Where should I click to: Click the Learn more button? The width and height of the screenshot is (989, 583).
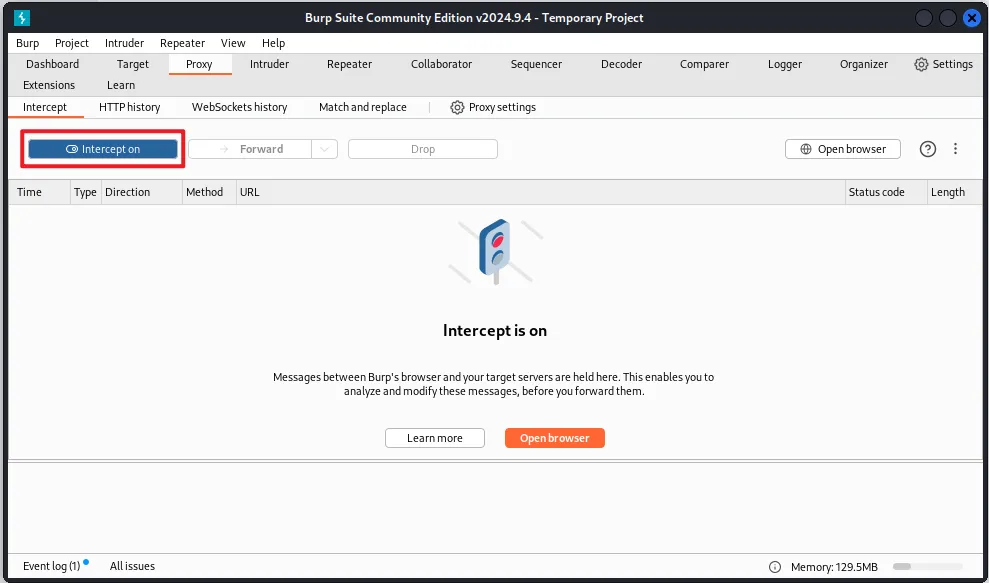coord(435,438)
